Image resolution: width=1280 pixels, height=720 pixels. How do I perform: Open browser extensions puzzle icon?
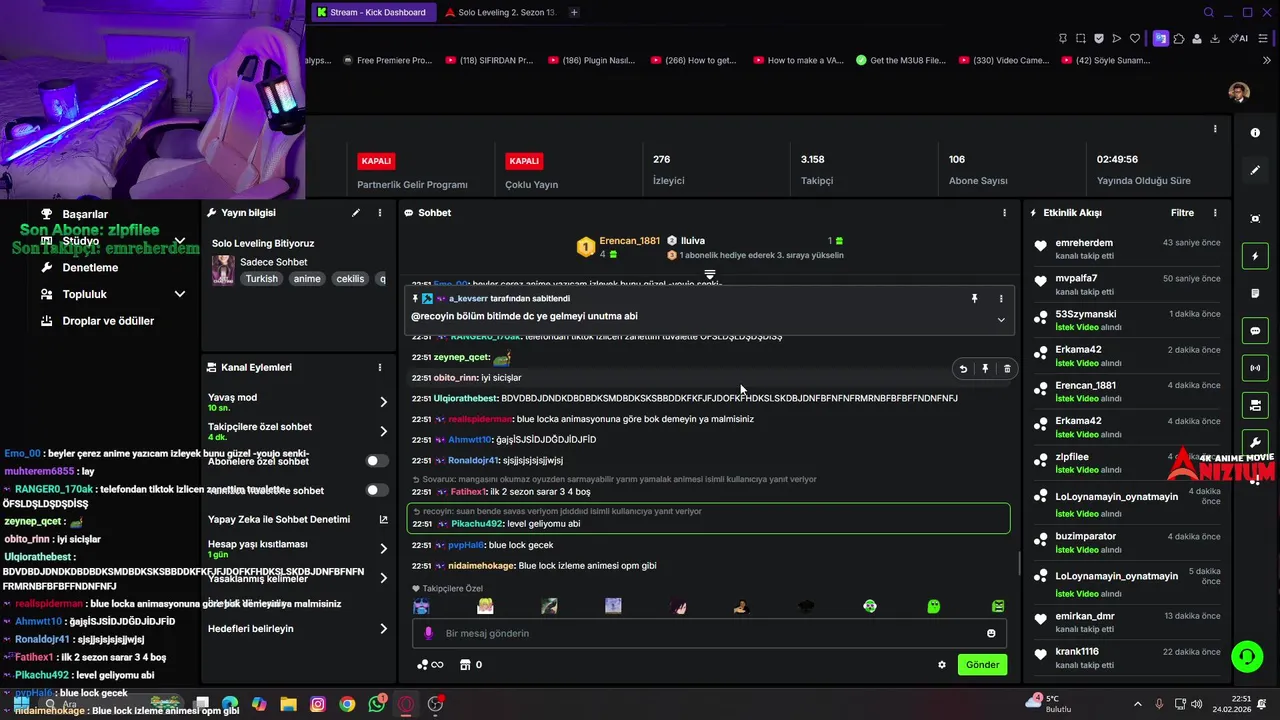pos(1179,38)
